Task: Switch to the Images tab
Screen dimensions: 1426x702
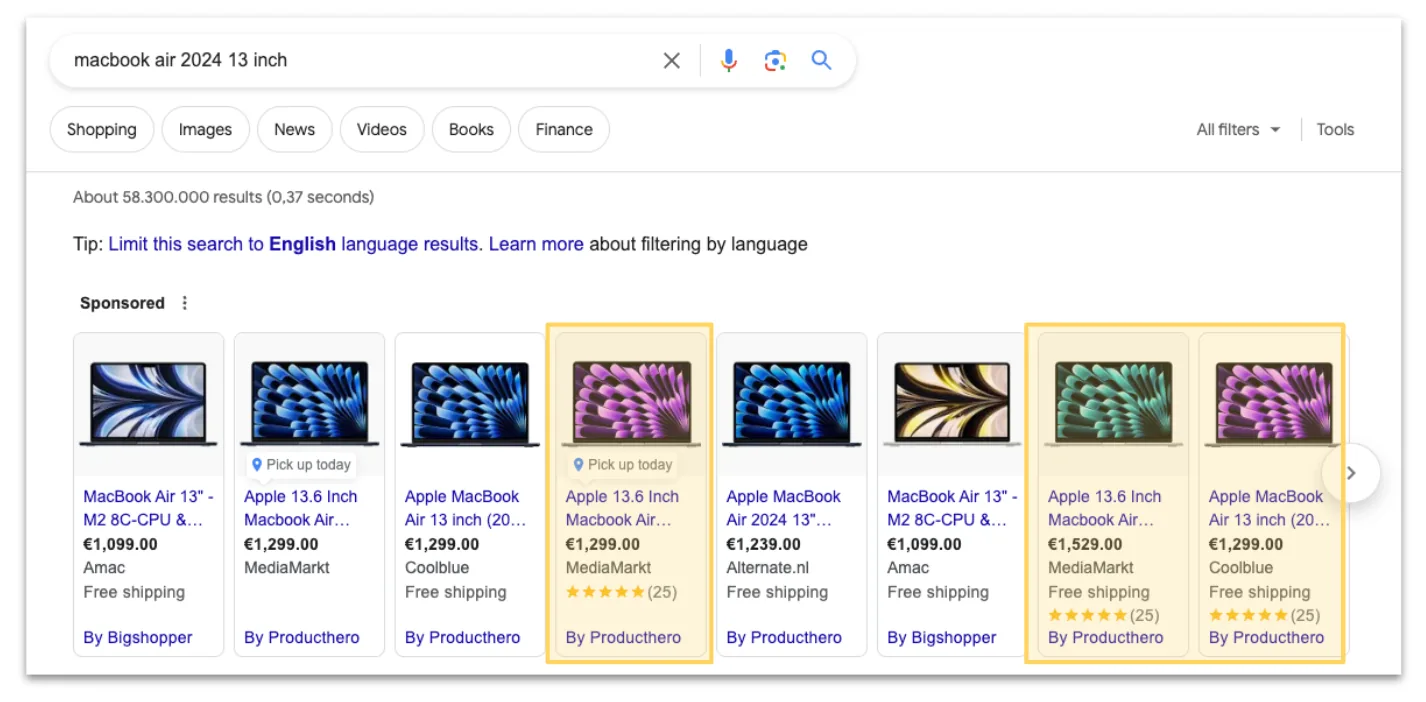Action: 205,129
